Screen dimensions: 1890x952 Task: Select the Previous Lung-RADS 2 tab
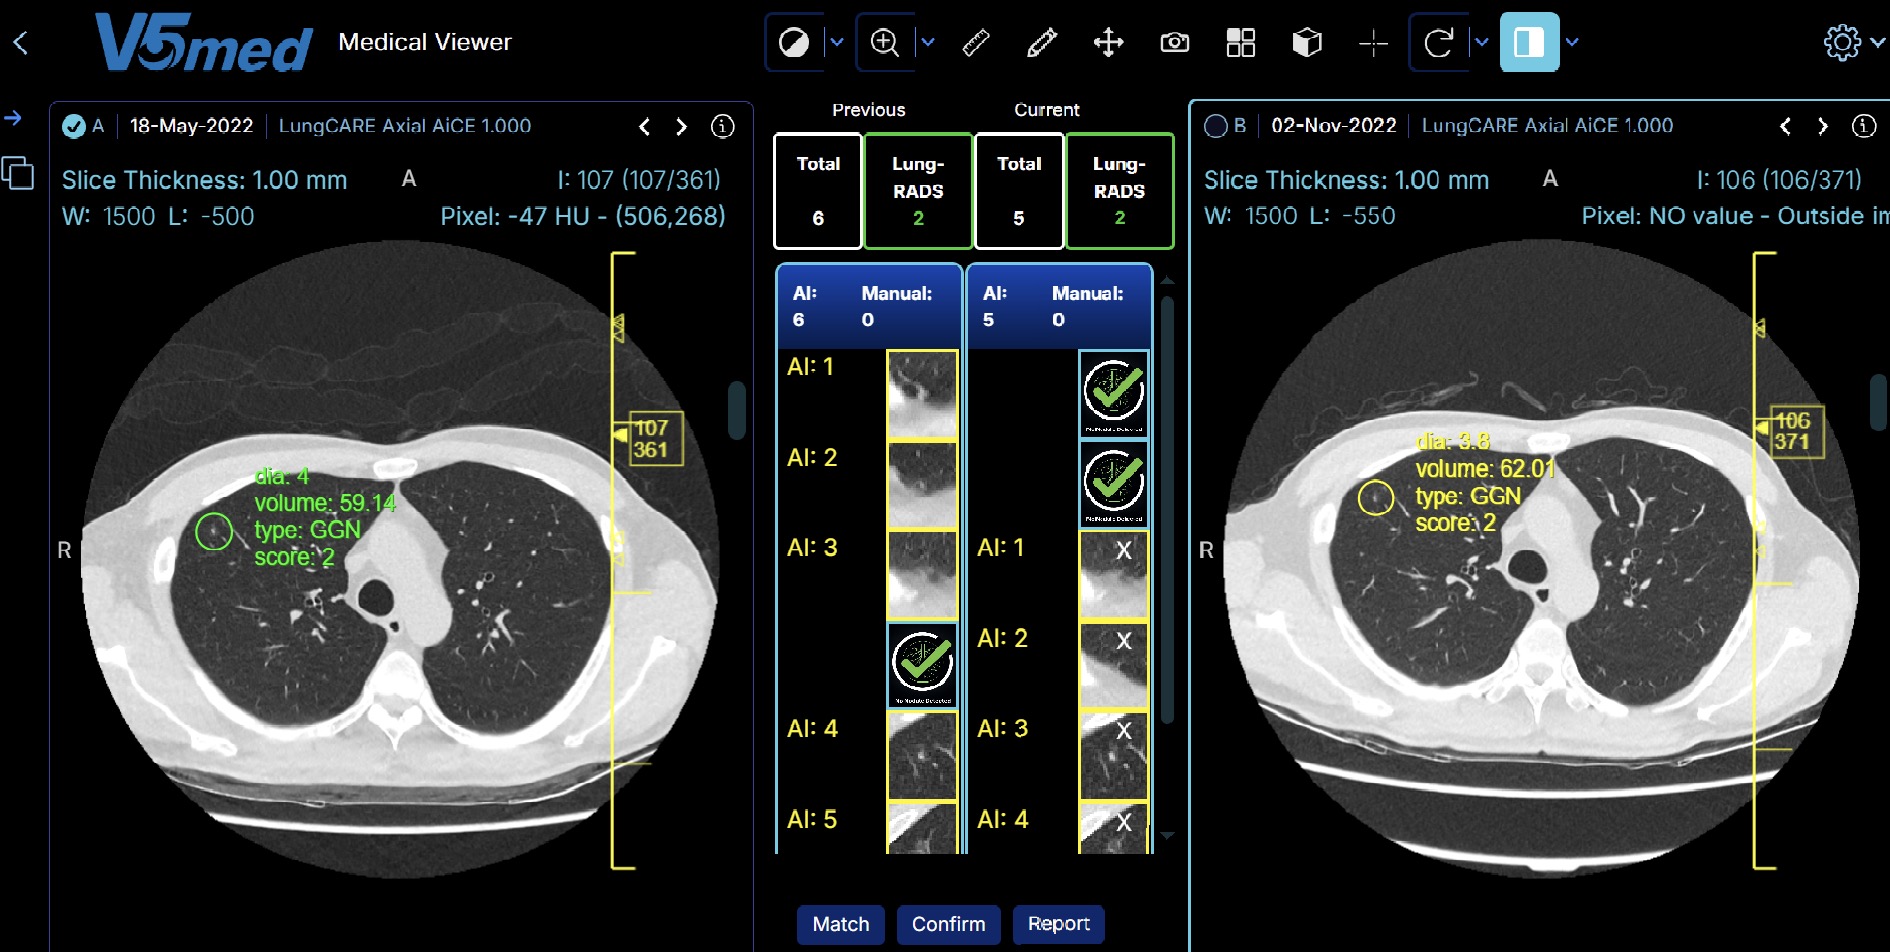click(x=917, y=190)
